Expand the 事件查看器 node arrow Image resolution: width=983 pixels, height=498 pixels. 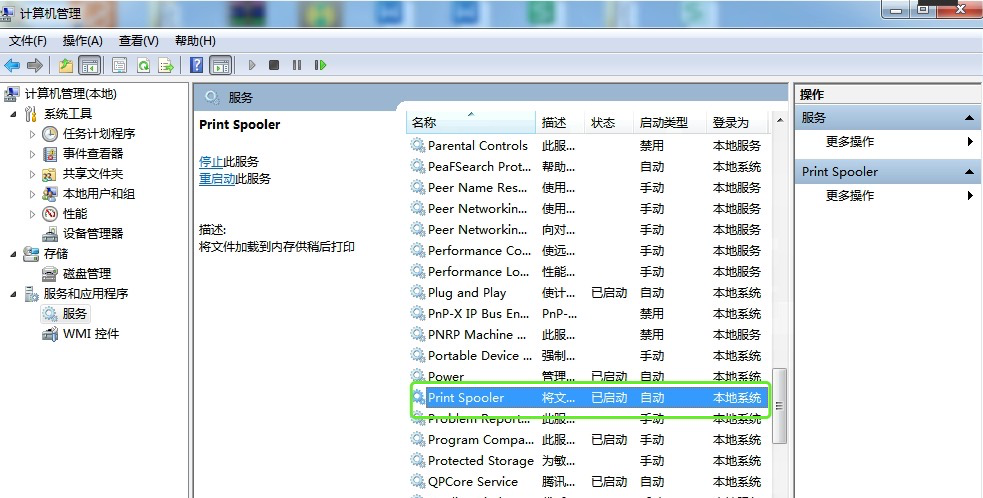pos(33,154)
